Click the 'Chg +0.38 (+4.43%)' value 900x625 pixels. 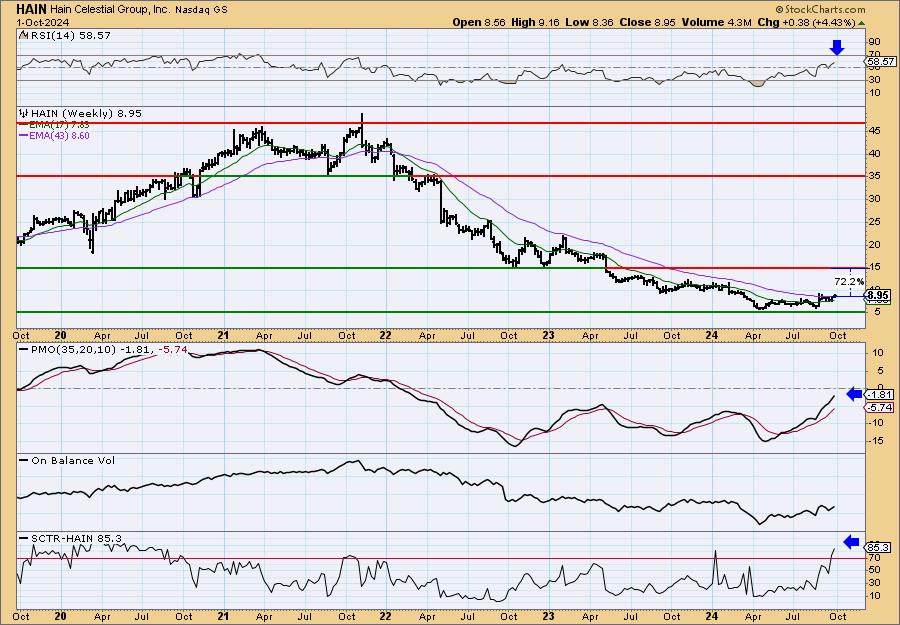806,22
